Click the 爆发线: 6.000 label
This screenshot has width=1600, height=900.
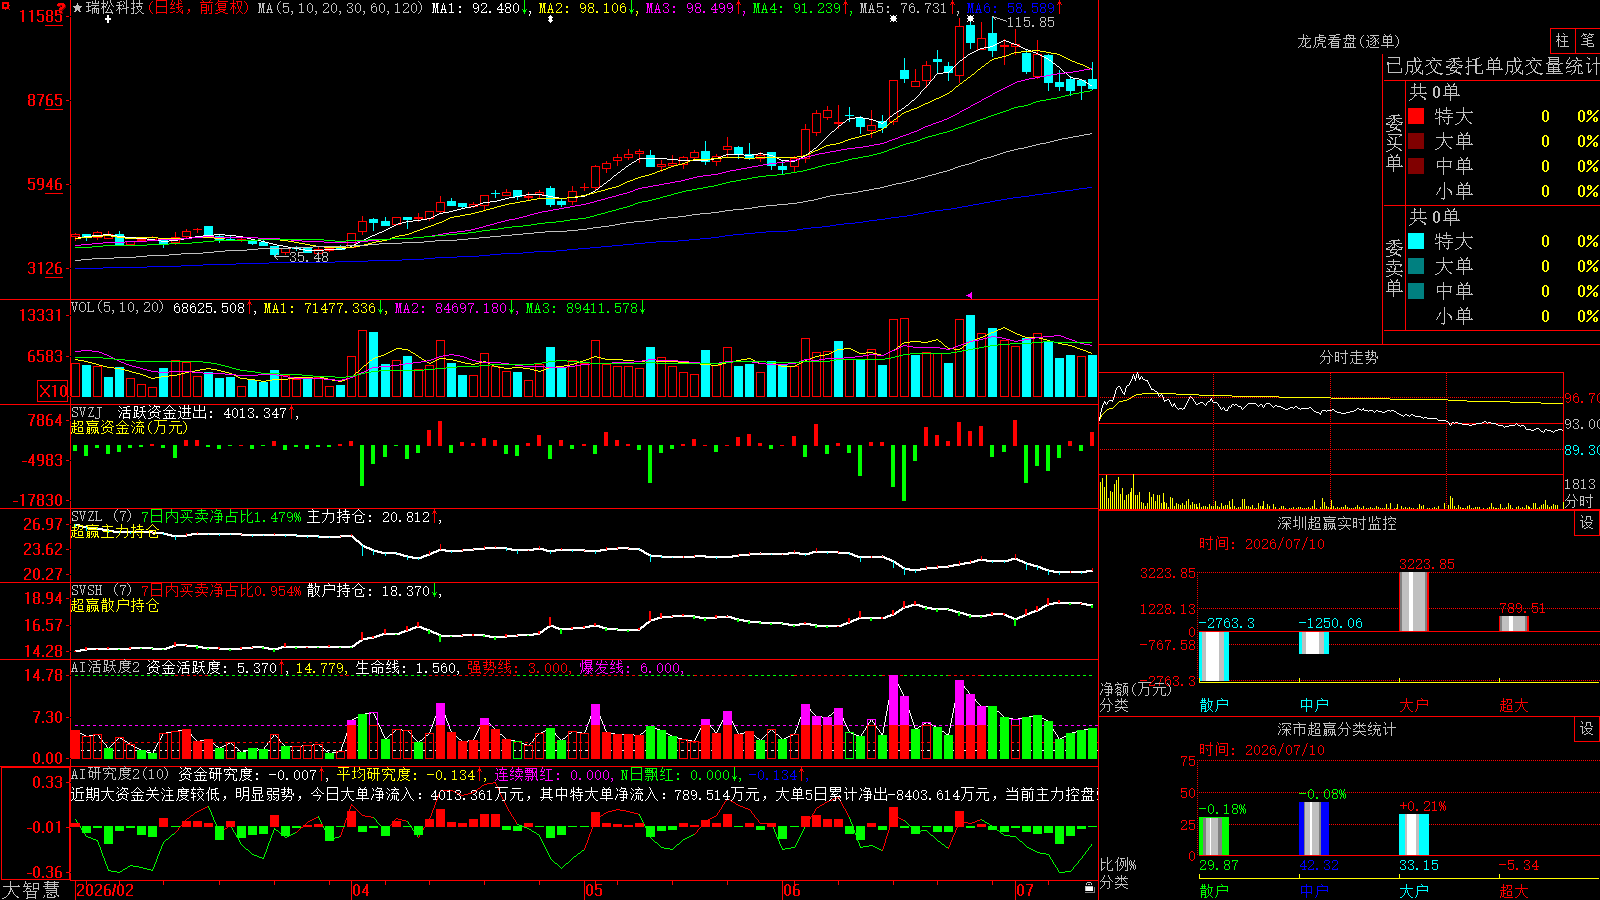coord(630,667)
